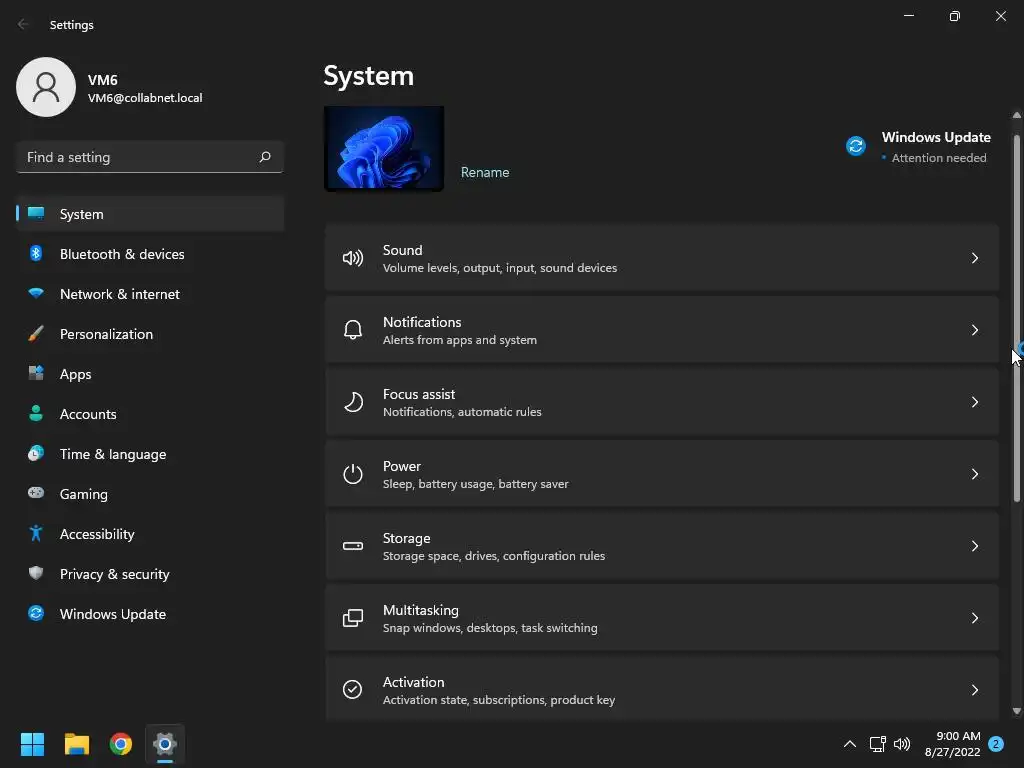
Task: Open Time & language settings
Action: click(150, 453)
